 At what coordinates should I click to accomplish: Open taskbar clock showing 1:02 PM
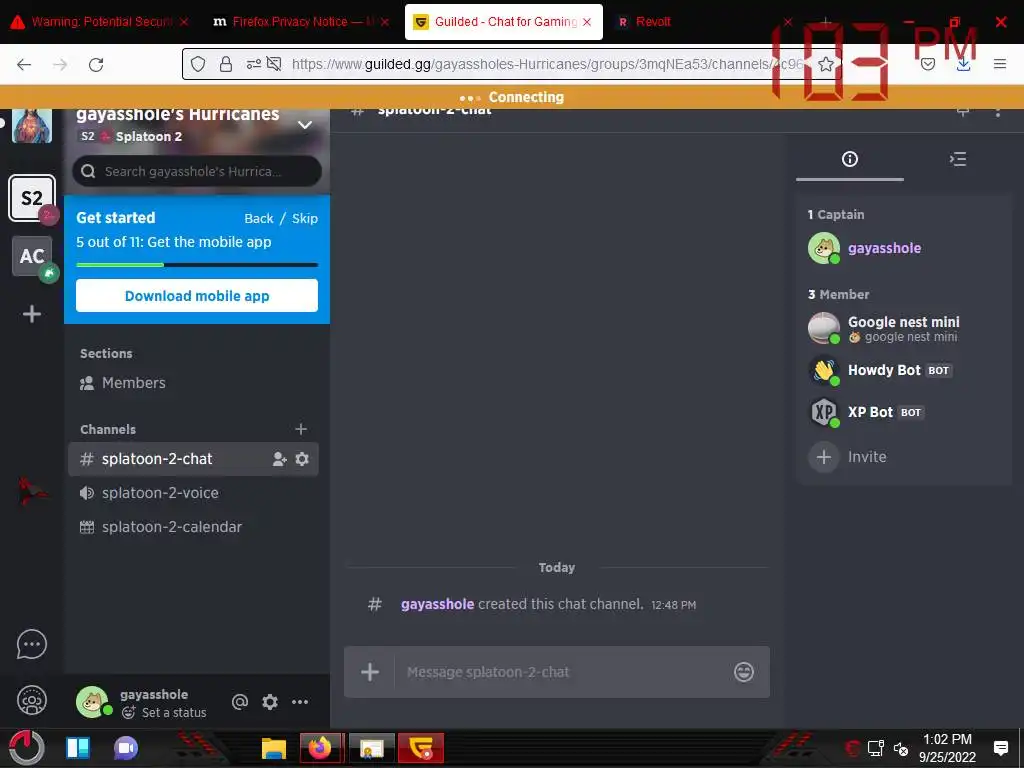[947, 748]
